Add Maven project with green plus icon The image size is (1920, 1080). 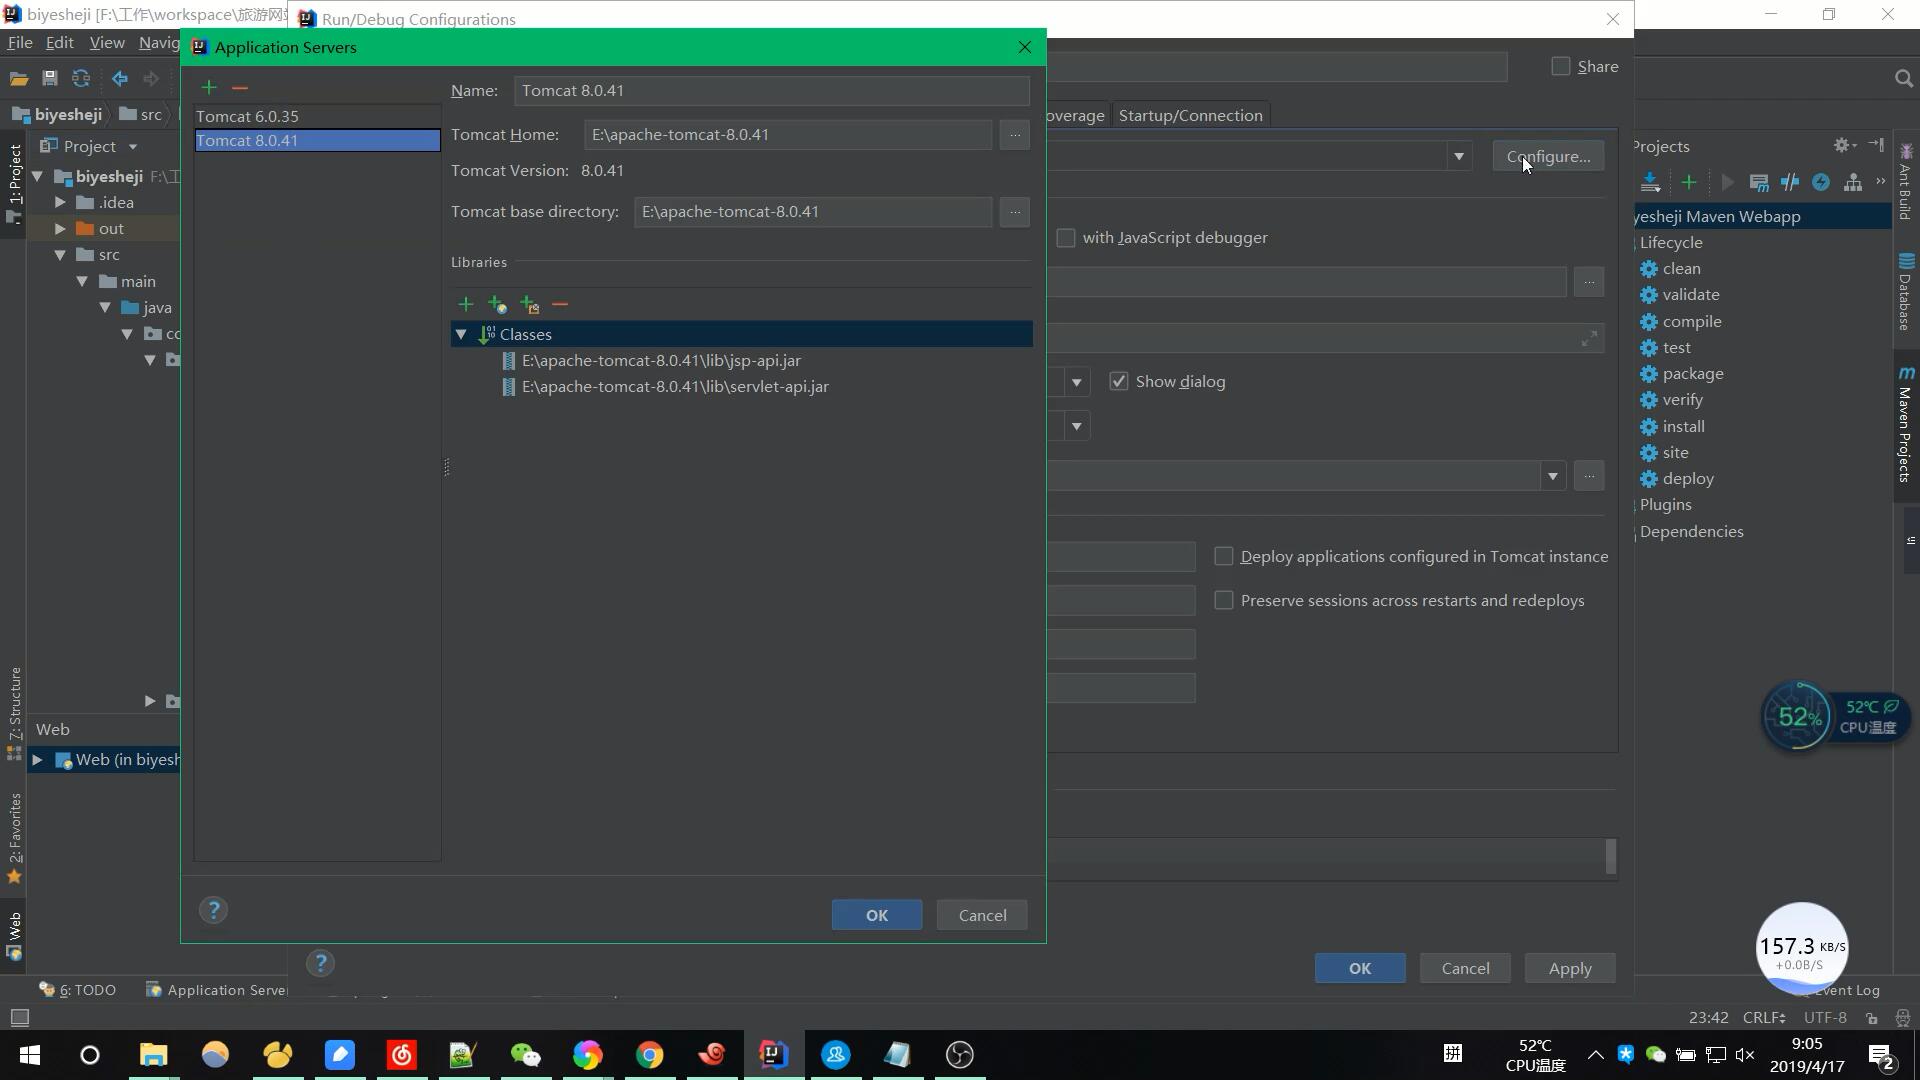(1688, 182)
